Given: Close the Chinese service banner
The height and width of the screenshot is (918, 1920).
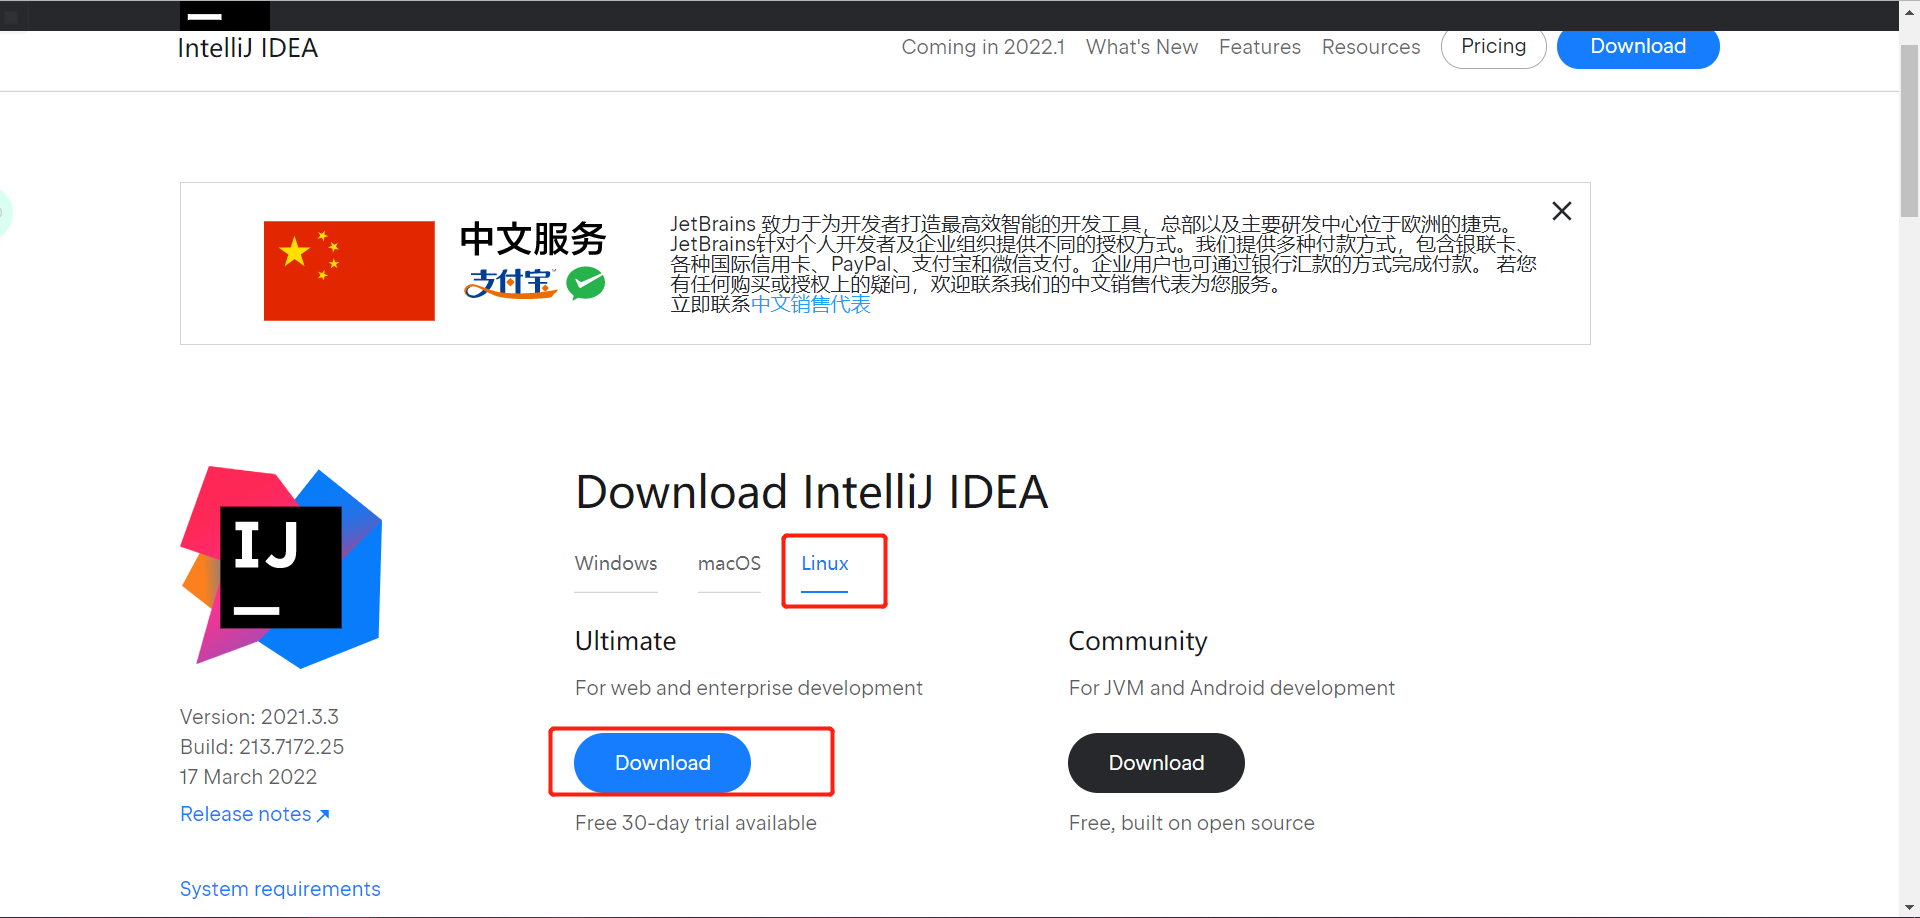Looking at the screenshot, I should pos(1562,211).
